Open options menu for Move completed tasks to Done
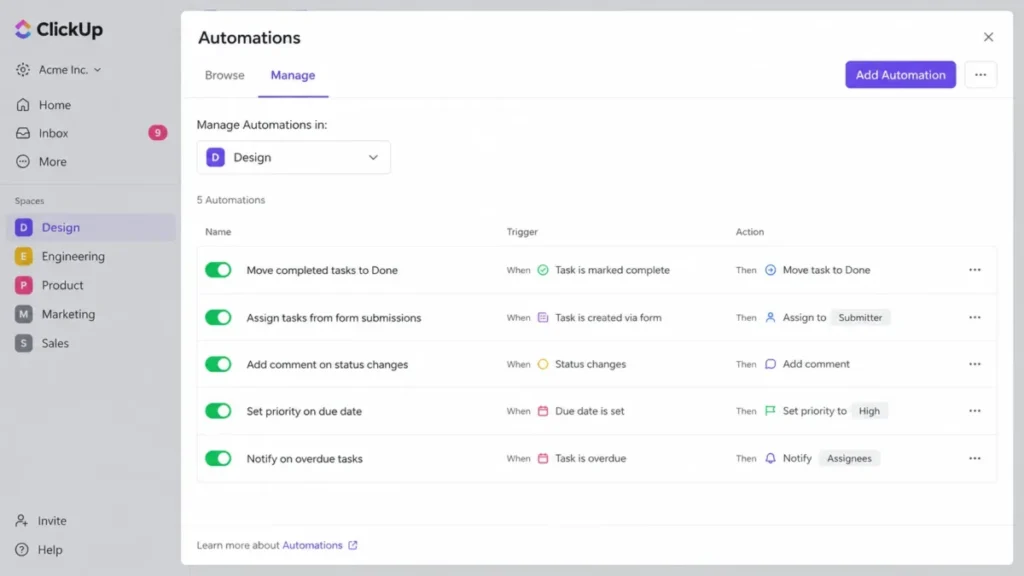The height and width of the screenshot is (576, 1024). [974, 270]
